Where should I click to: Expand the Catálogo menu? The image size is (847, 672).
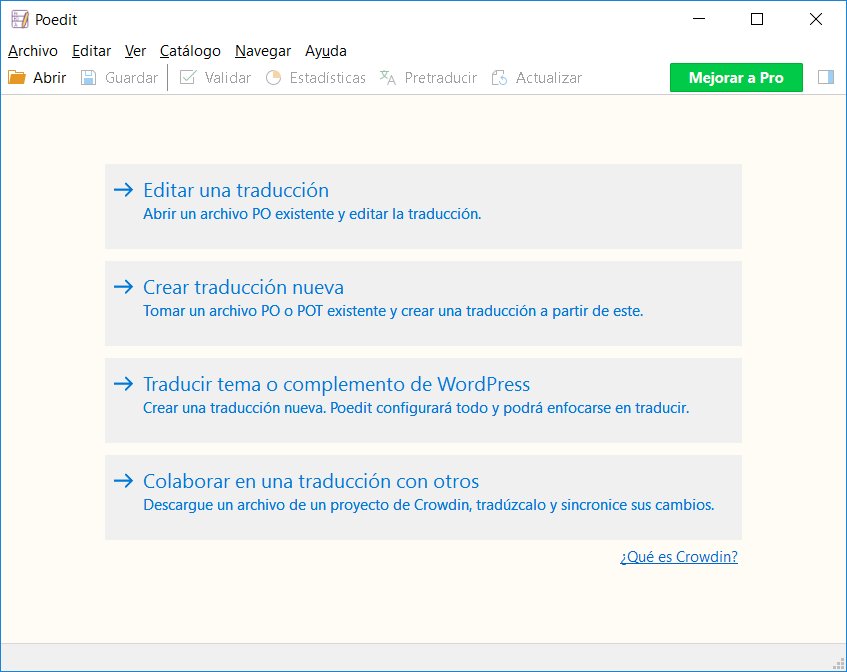[x=190, y=51]
